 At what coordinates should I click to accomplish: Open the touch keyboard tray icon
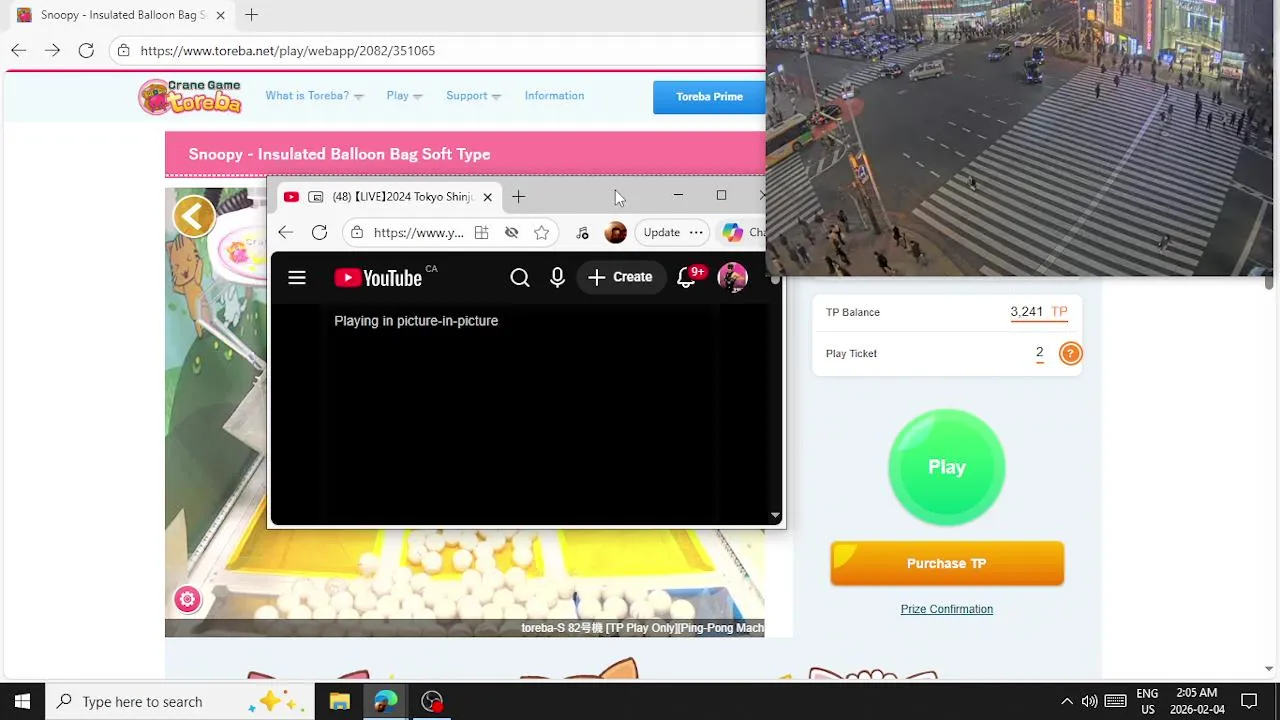click(x=1116, y=701)
